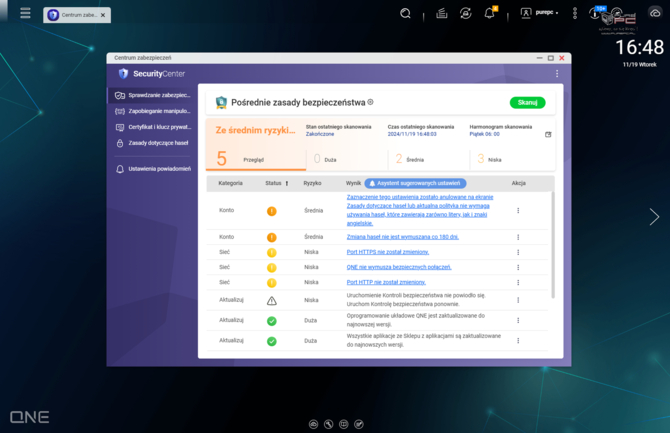Open security policy settings gear next to title
670x433 pixels.
click(x=370, y=102)
